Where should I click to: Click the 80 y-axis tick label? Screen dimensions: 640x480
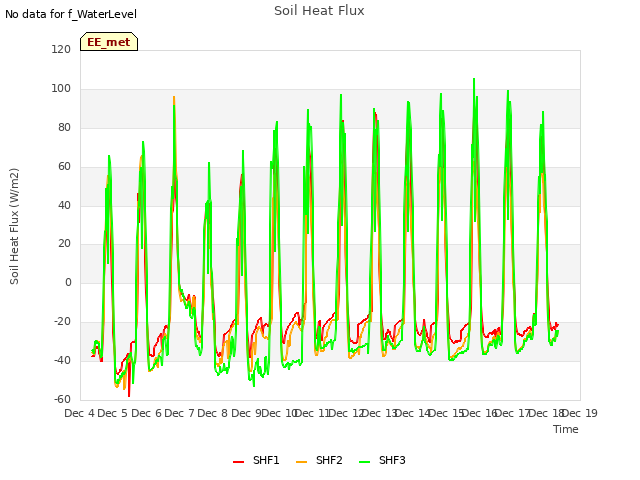pyautogui.click(x=64, y=127)
